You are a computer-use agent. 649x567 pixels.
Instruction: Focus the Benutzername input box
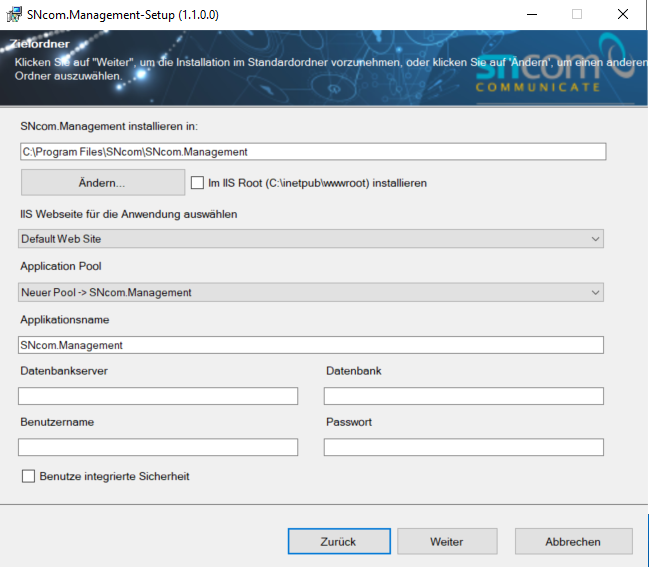pyautogui.click(x=158, y=447)
